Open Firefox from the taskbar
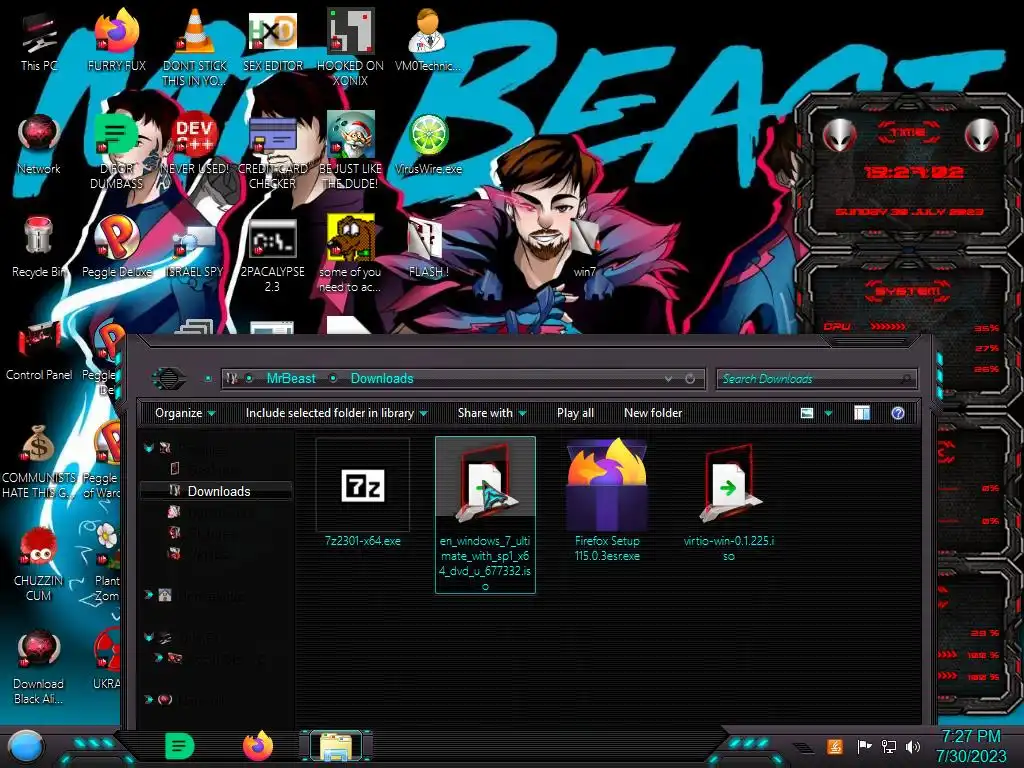1024x768 pixels. pyautogui.click(x=258, y=746)
